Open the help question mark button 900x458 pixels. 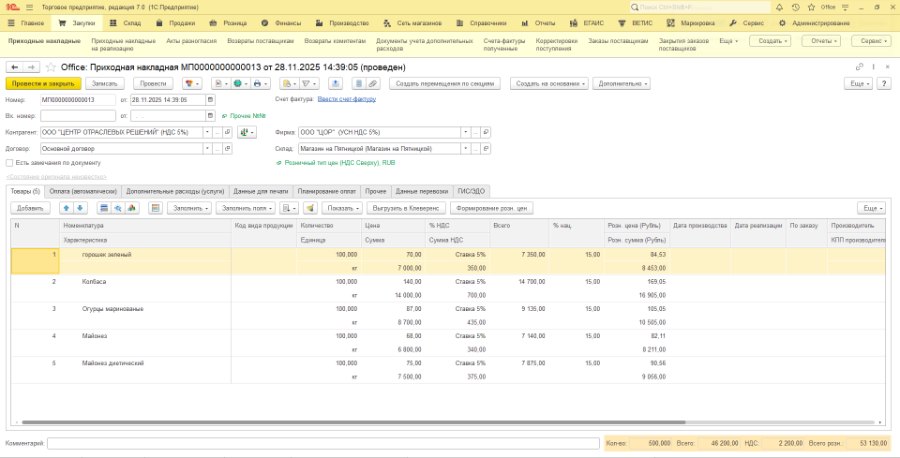point(885,84)
